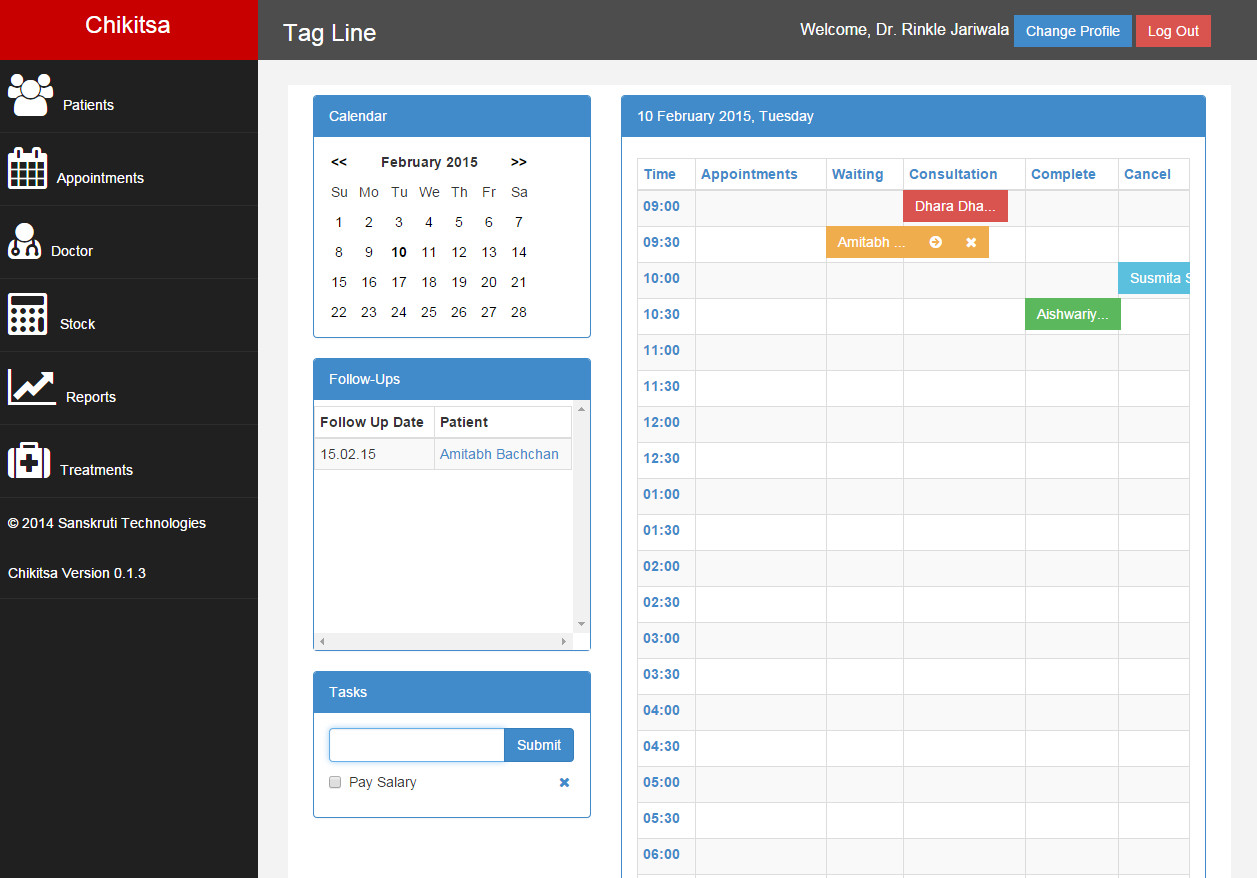Cancel Amitabh appointment with X icon
This screenshot has width=1257, height=878.
pos(971,242)
